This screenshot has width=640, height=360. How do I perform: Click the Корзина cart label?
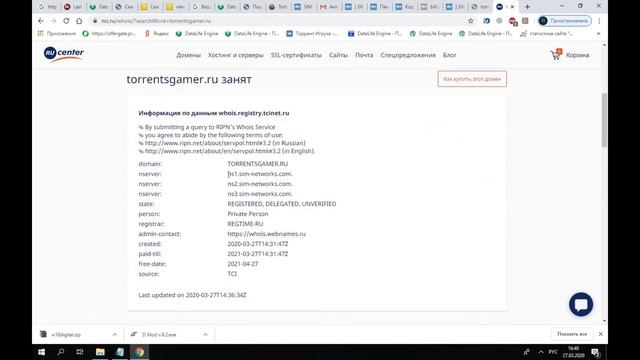click(578, 55)
